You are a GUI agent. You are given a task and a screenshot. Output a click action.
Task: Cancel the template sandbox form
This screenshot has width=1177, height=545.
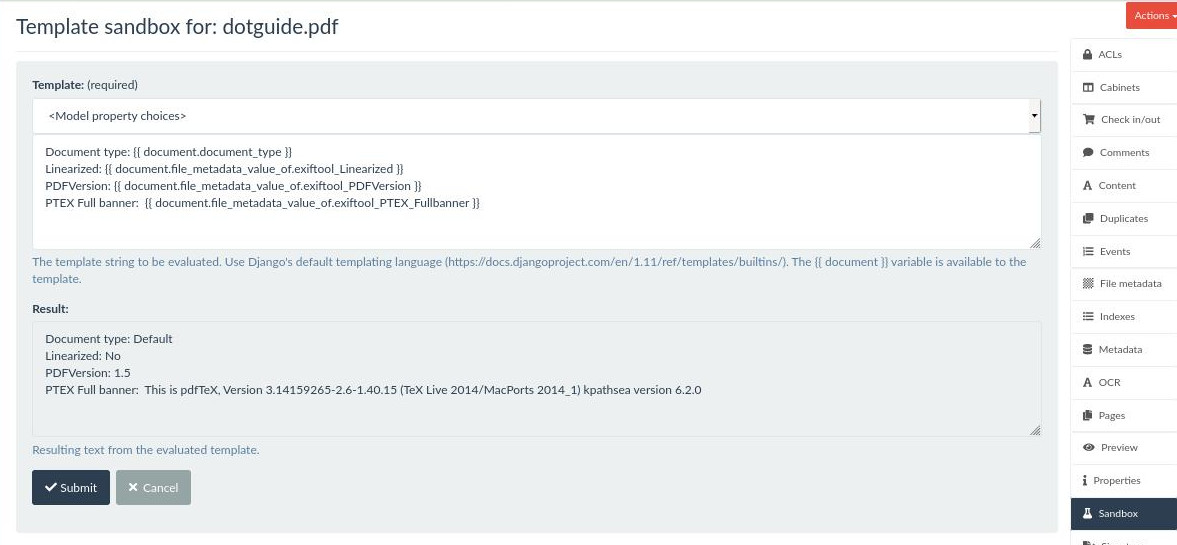[153, 487]
